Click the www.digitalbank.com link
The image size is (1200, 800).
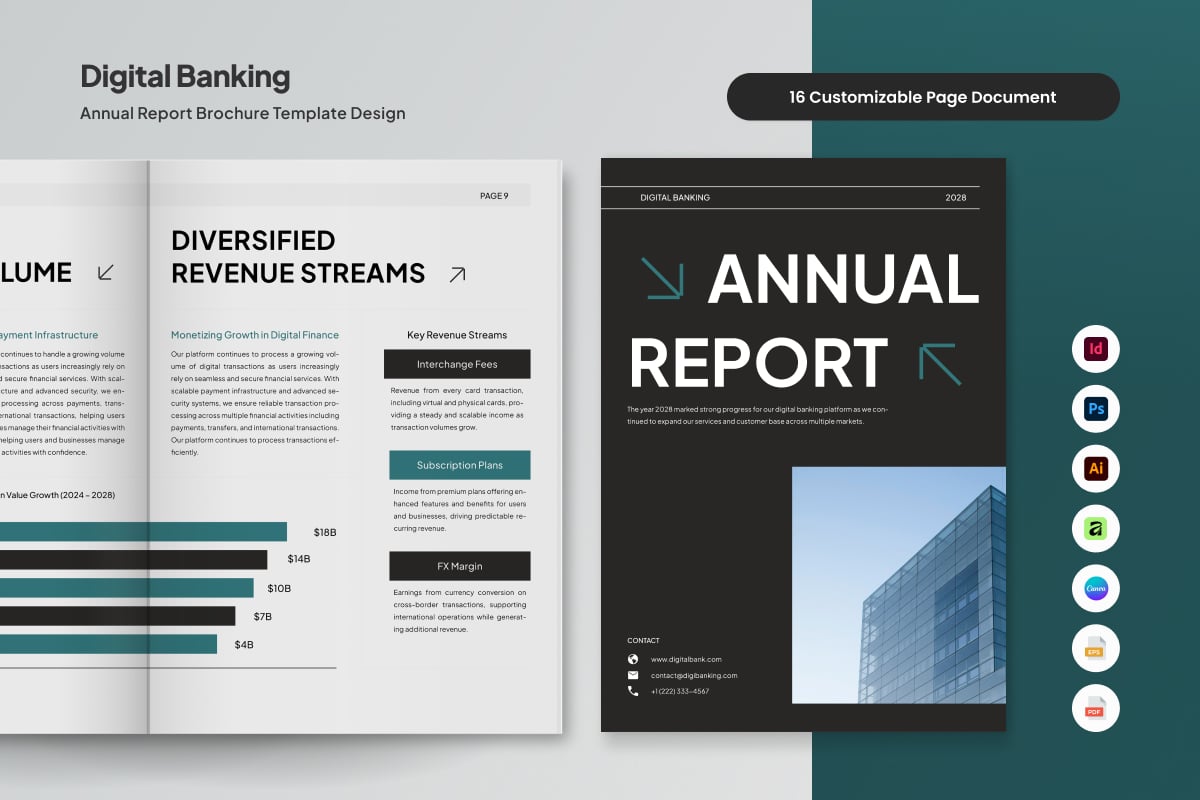pos(688,660)
